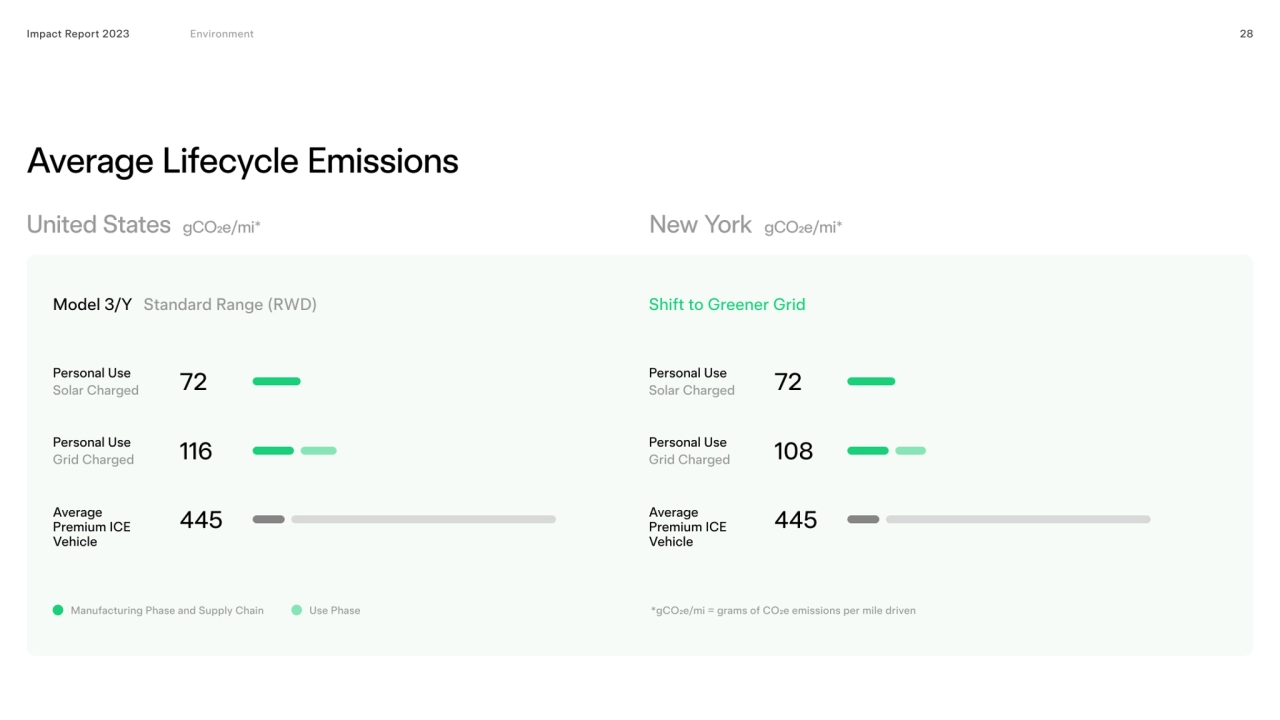Click the United States 116 row dark-green manufacturing bar
This screenshot has width=1280, height=720.
click(x=273, y=451)
